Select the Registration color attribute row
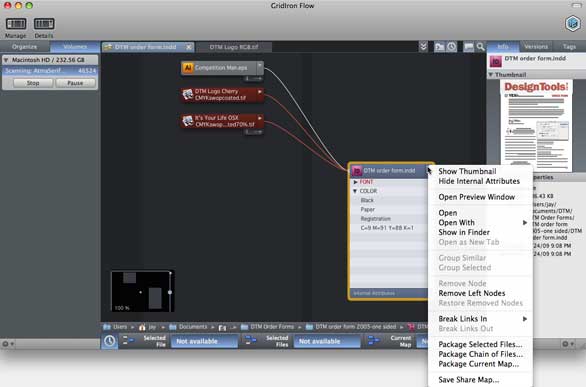The width and height of the screenshot is (586, 387). [x=388, y=219]
